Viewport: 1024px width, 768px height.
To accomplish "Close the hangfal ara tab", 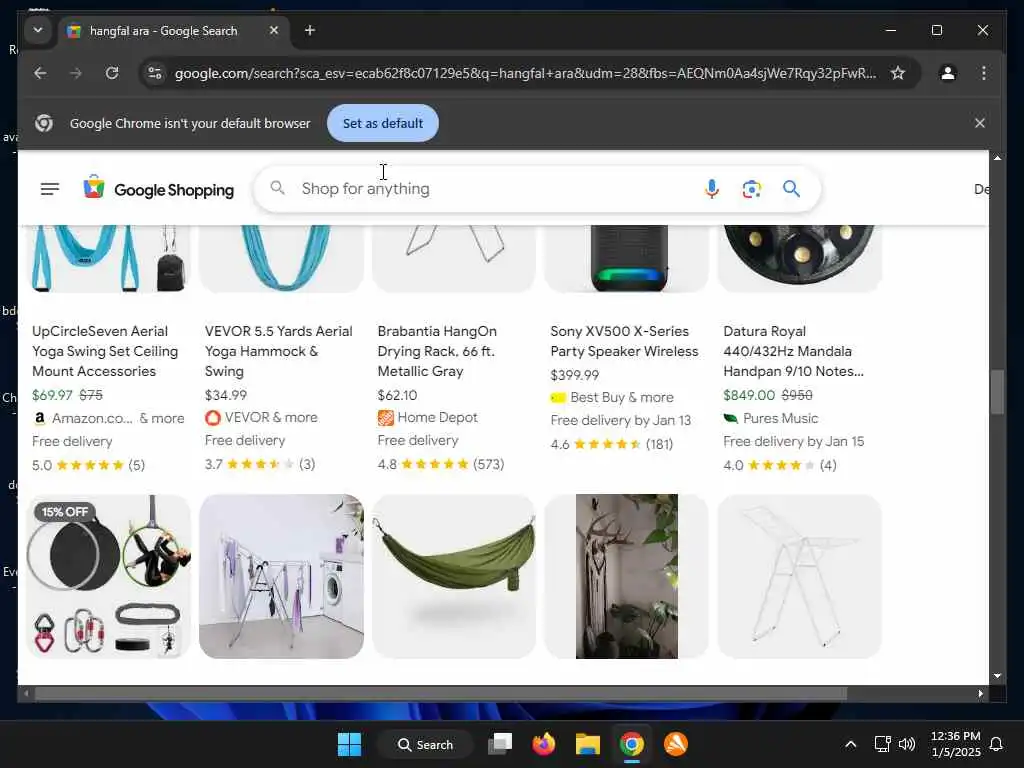I will pos(274,30).
